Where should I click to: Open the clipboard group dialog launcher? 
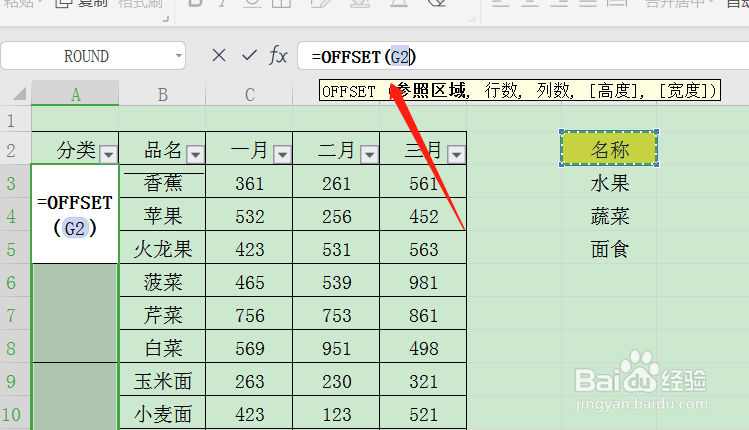point(166,19)
